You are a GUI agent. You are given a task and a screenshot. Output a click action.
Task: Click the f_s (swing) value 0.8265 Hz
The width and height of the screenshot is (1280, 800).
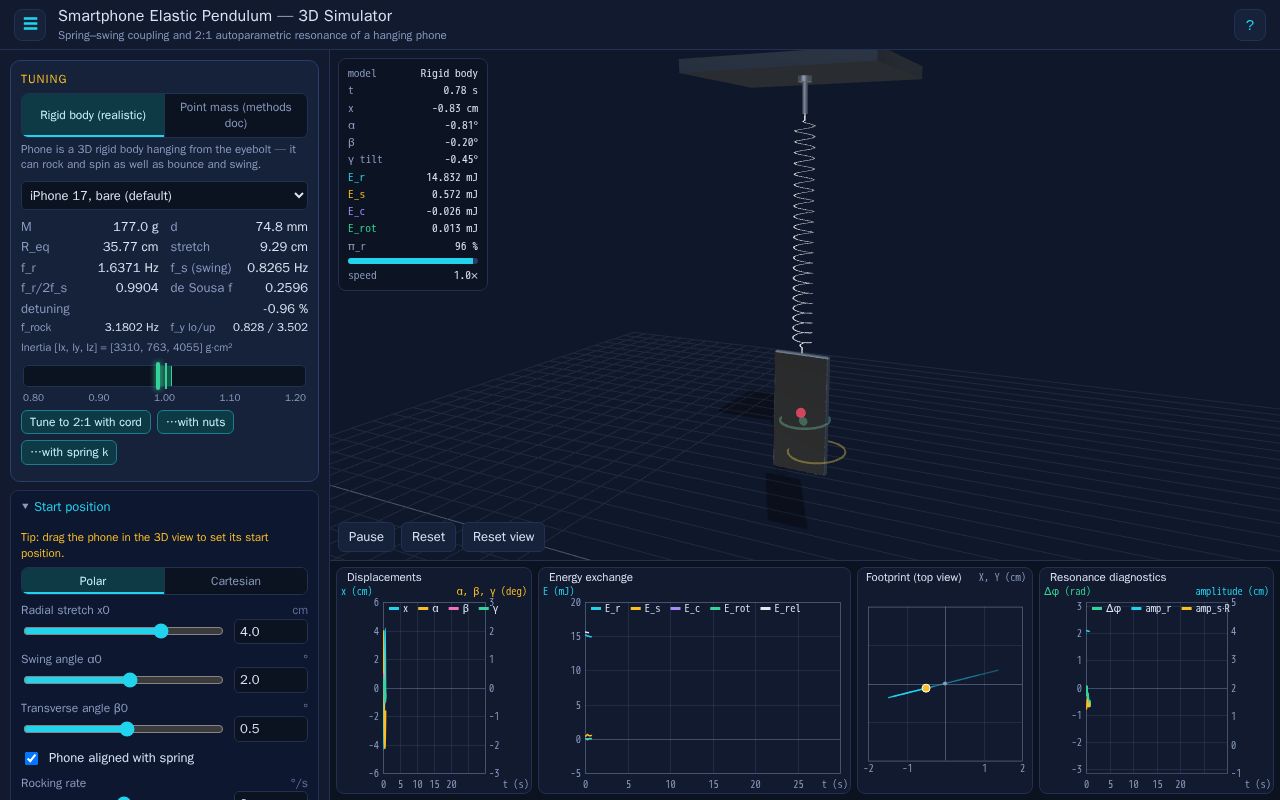click(x=277, y=268)
